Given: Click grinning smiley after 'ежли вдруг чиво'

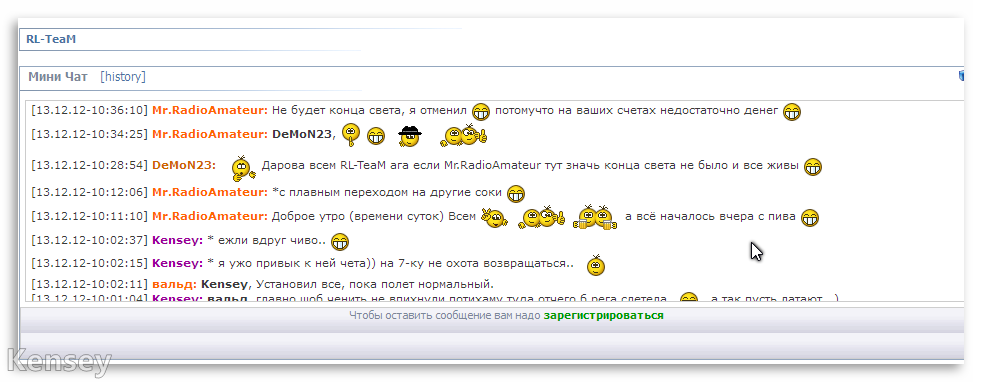Looking at the screenshot, I should click(339, 242).
